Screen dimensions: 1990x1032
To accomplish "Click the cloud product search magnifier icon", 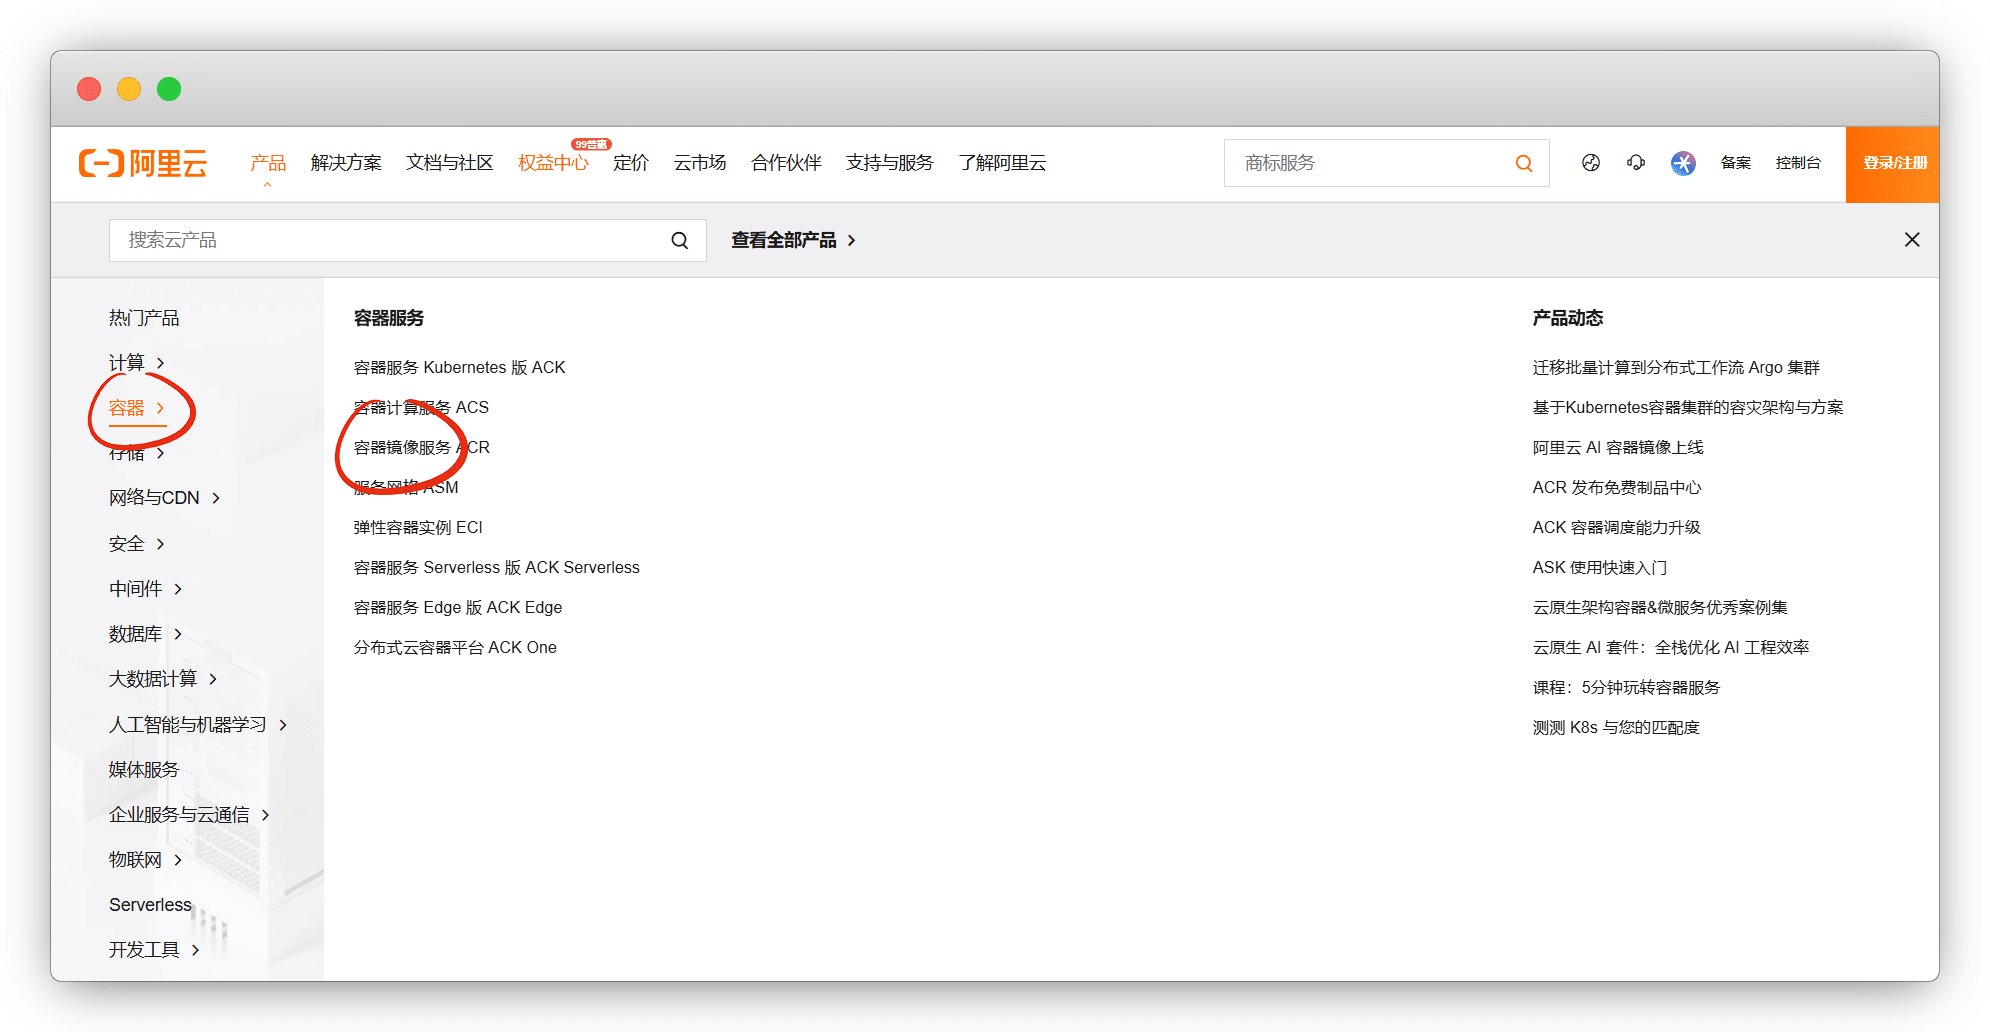I will click(680, 240).
